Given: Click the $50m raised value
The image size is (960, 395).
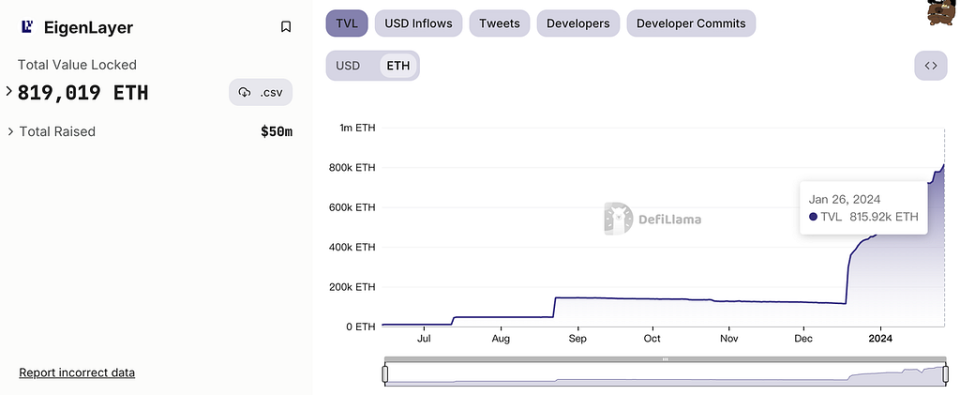Looking at the screenshot, I should [276, 132].
